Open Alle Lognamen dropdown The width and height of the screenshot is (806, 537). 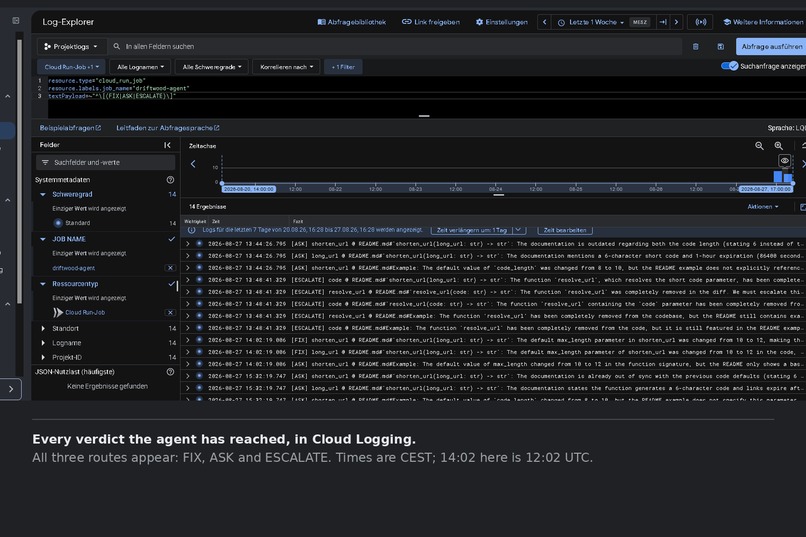(x=140, y=67)
